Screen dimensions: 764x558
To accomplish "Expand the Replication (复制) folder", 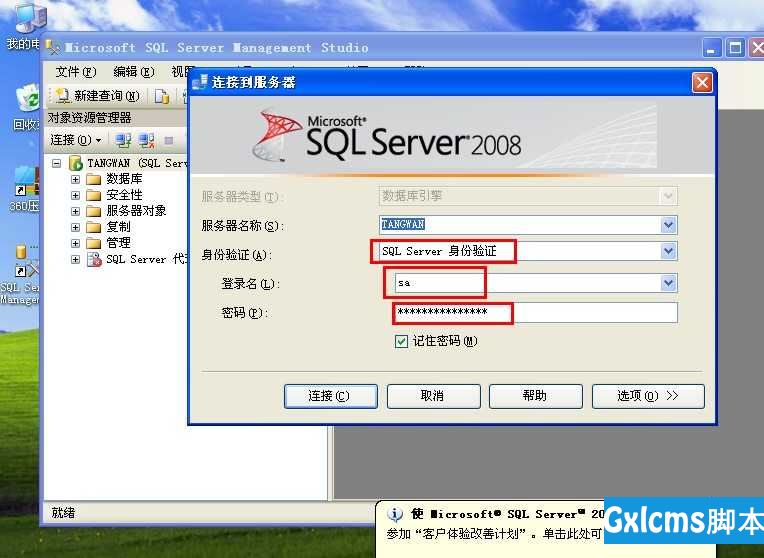I will tap(75, 227).
